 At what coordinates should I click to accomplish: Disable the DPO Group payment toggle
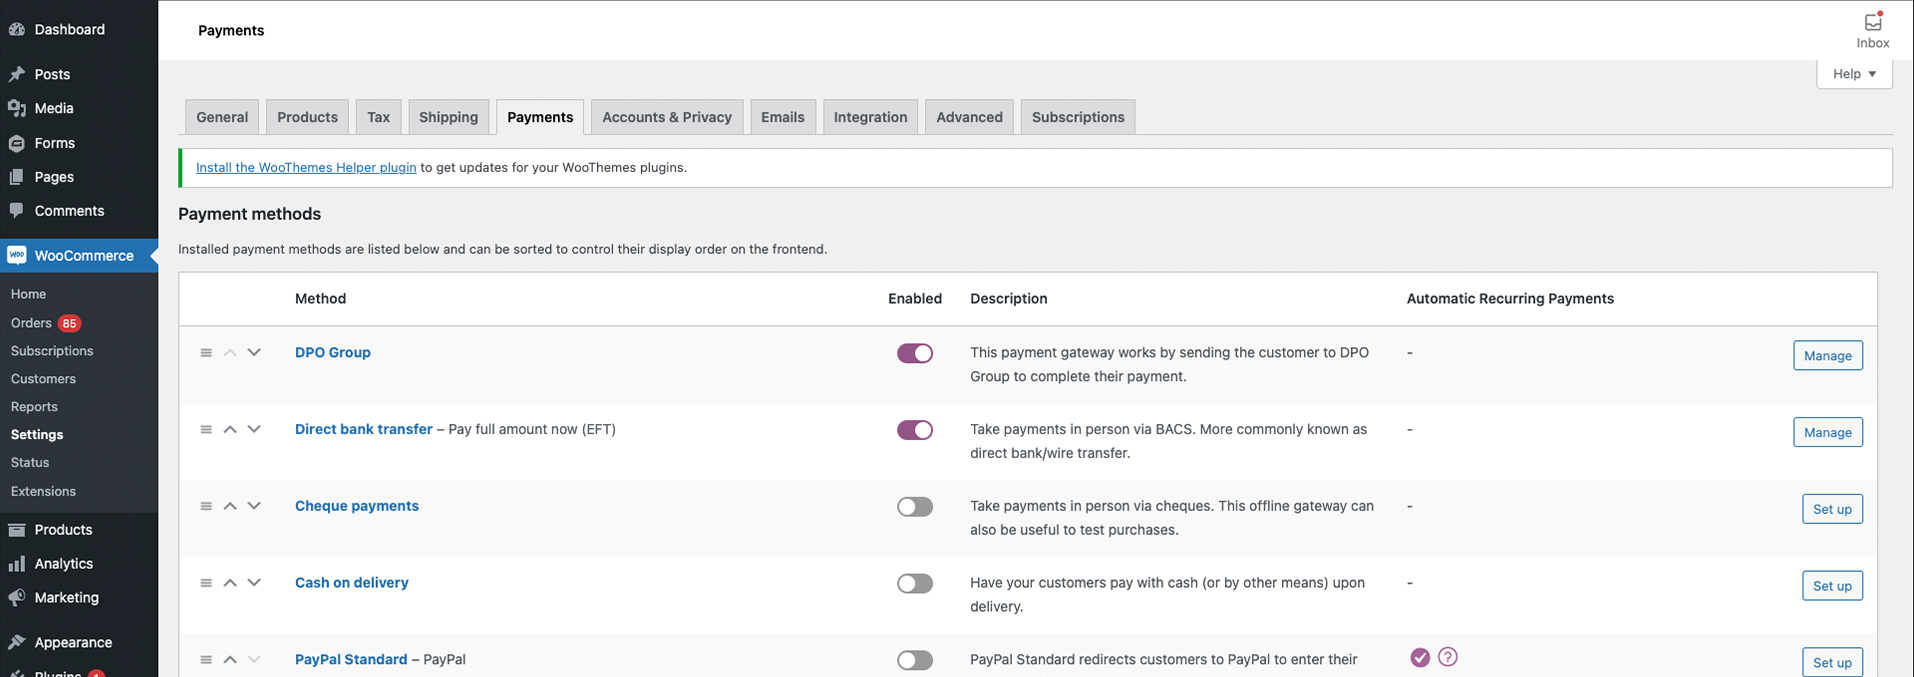915,353
